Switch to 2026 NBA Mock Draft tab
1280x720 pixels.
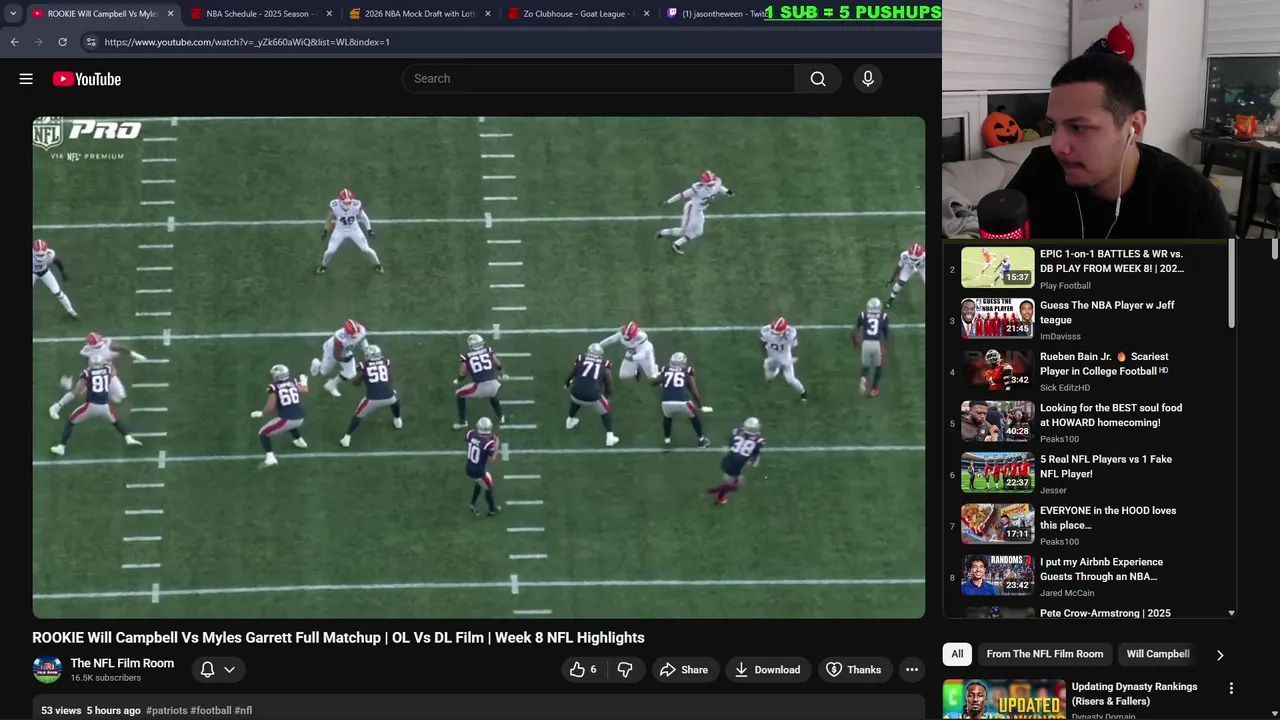click(419, 14)
